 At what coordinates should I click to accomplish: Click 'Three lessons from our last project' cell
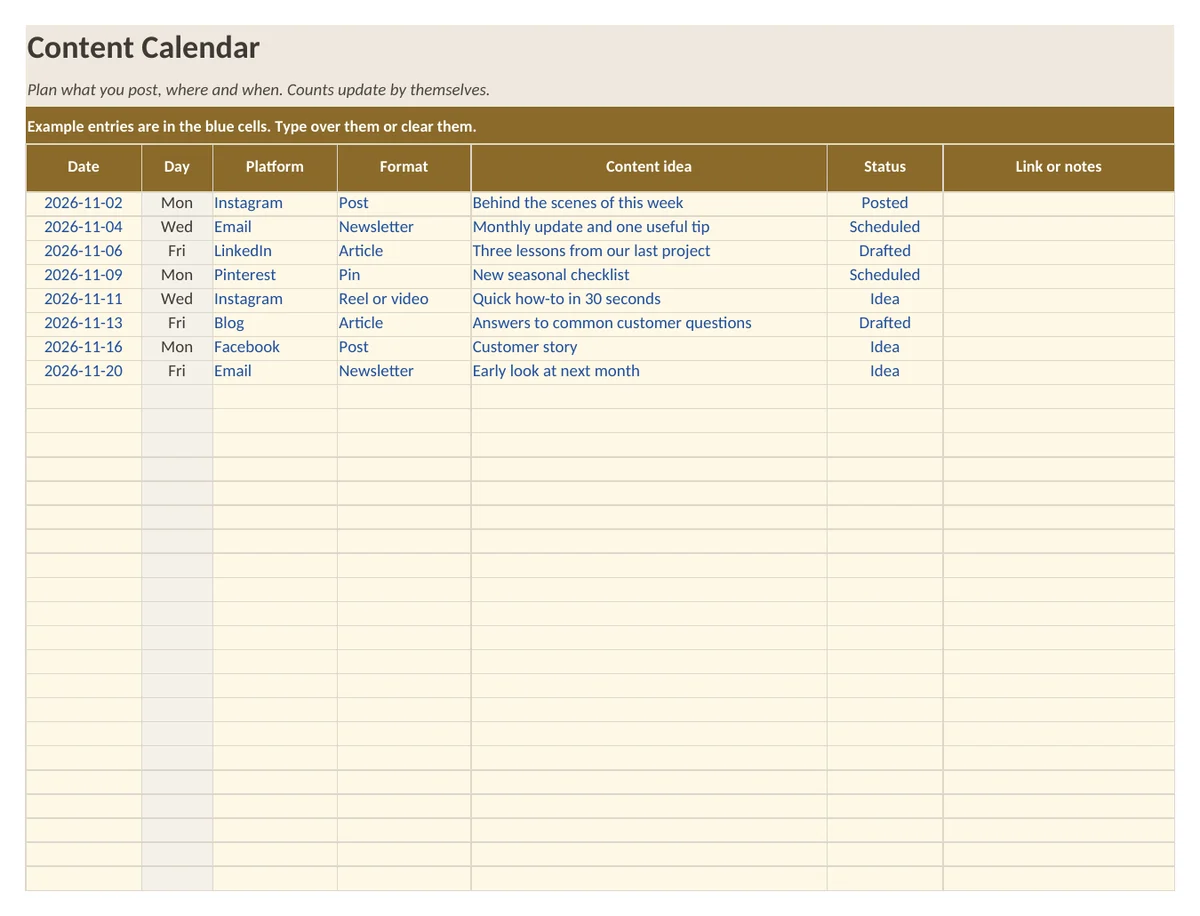(x=649, y=251)
